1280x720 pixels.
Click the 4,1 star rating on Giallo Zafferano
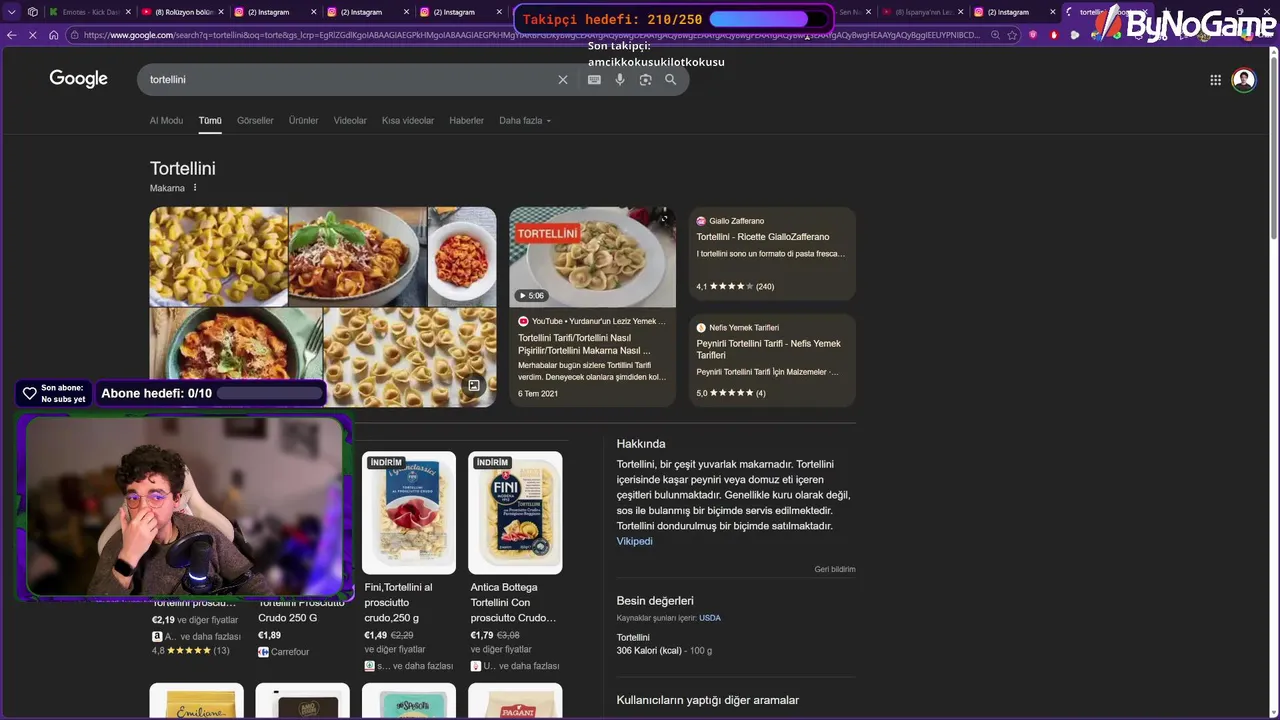735,287
